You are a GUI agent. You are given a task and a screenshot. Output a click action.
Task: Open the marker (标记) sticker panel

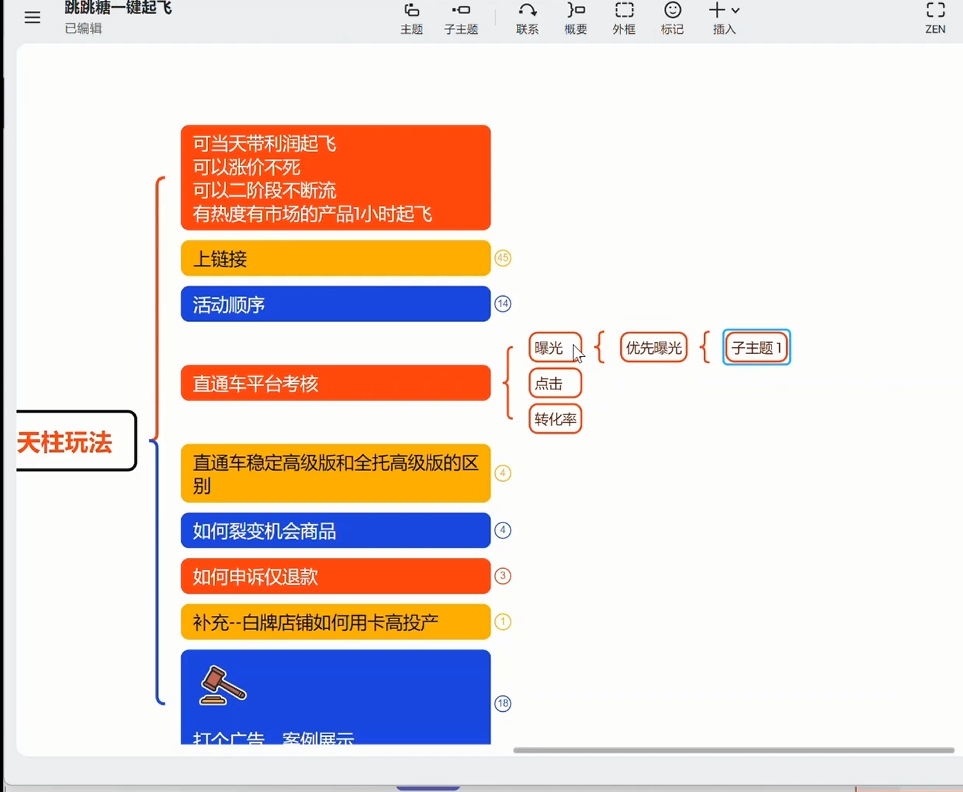click(x=672, y=17)
